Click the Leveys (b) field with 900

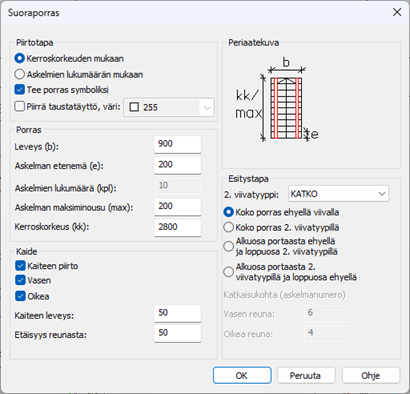(178, 144)
